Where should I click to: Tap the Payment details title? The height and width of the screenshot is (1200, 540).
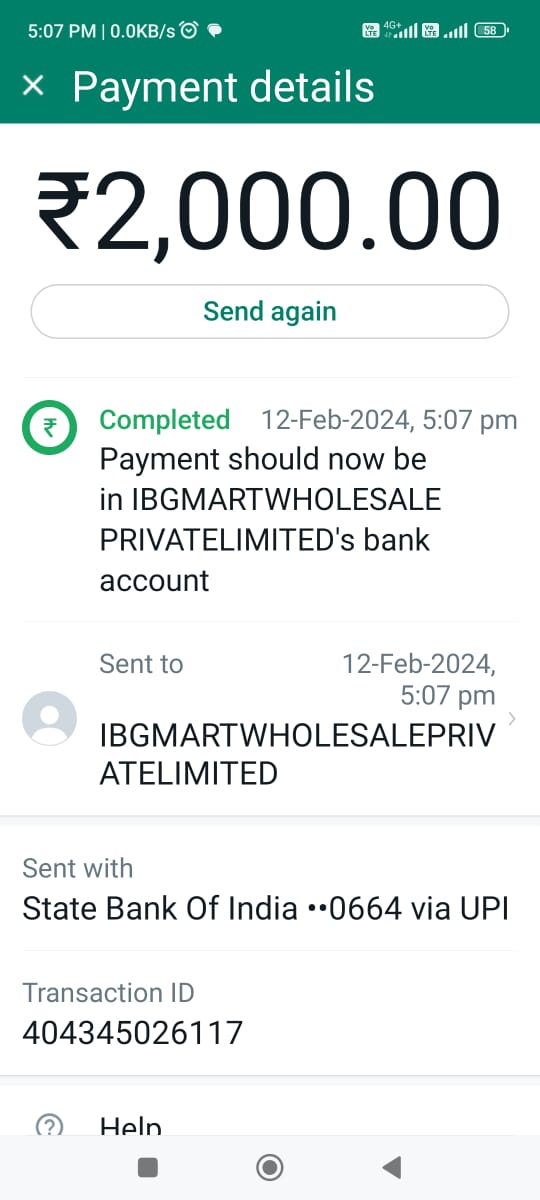coord(224,87)
